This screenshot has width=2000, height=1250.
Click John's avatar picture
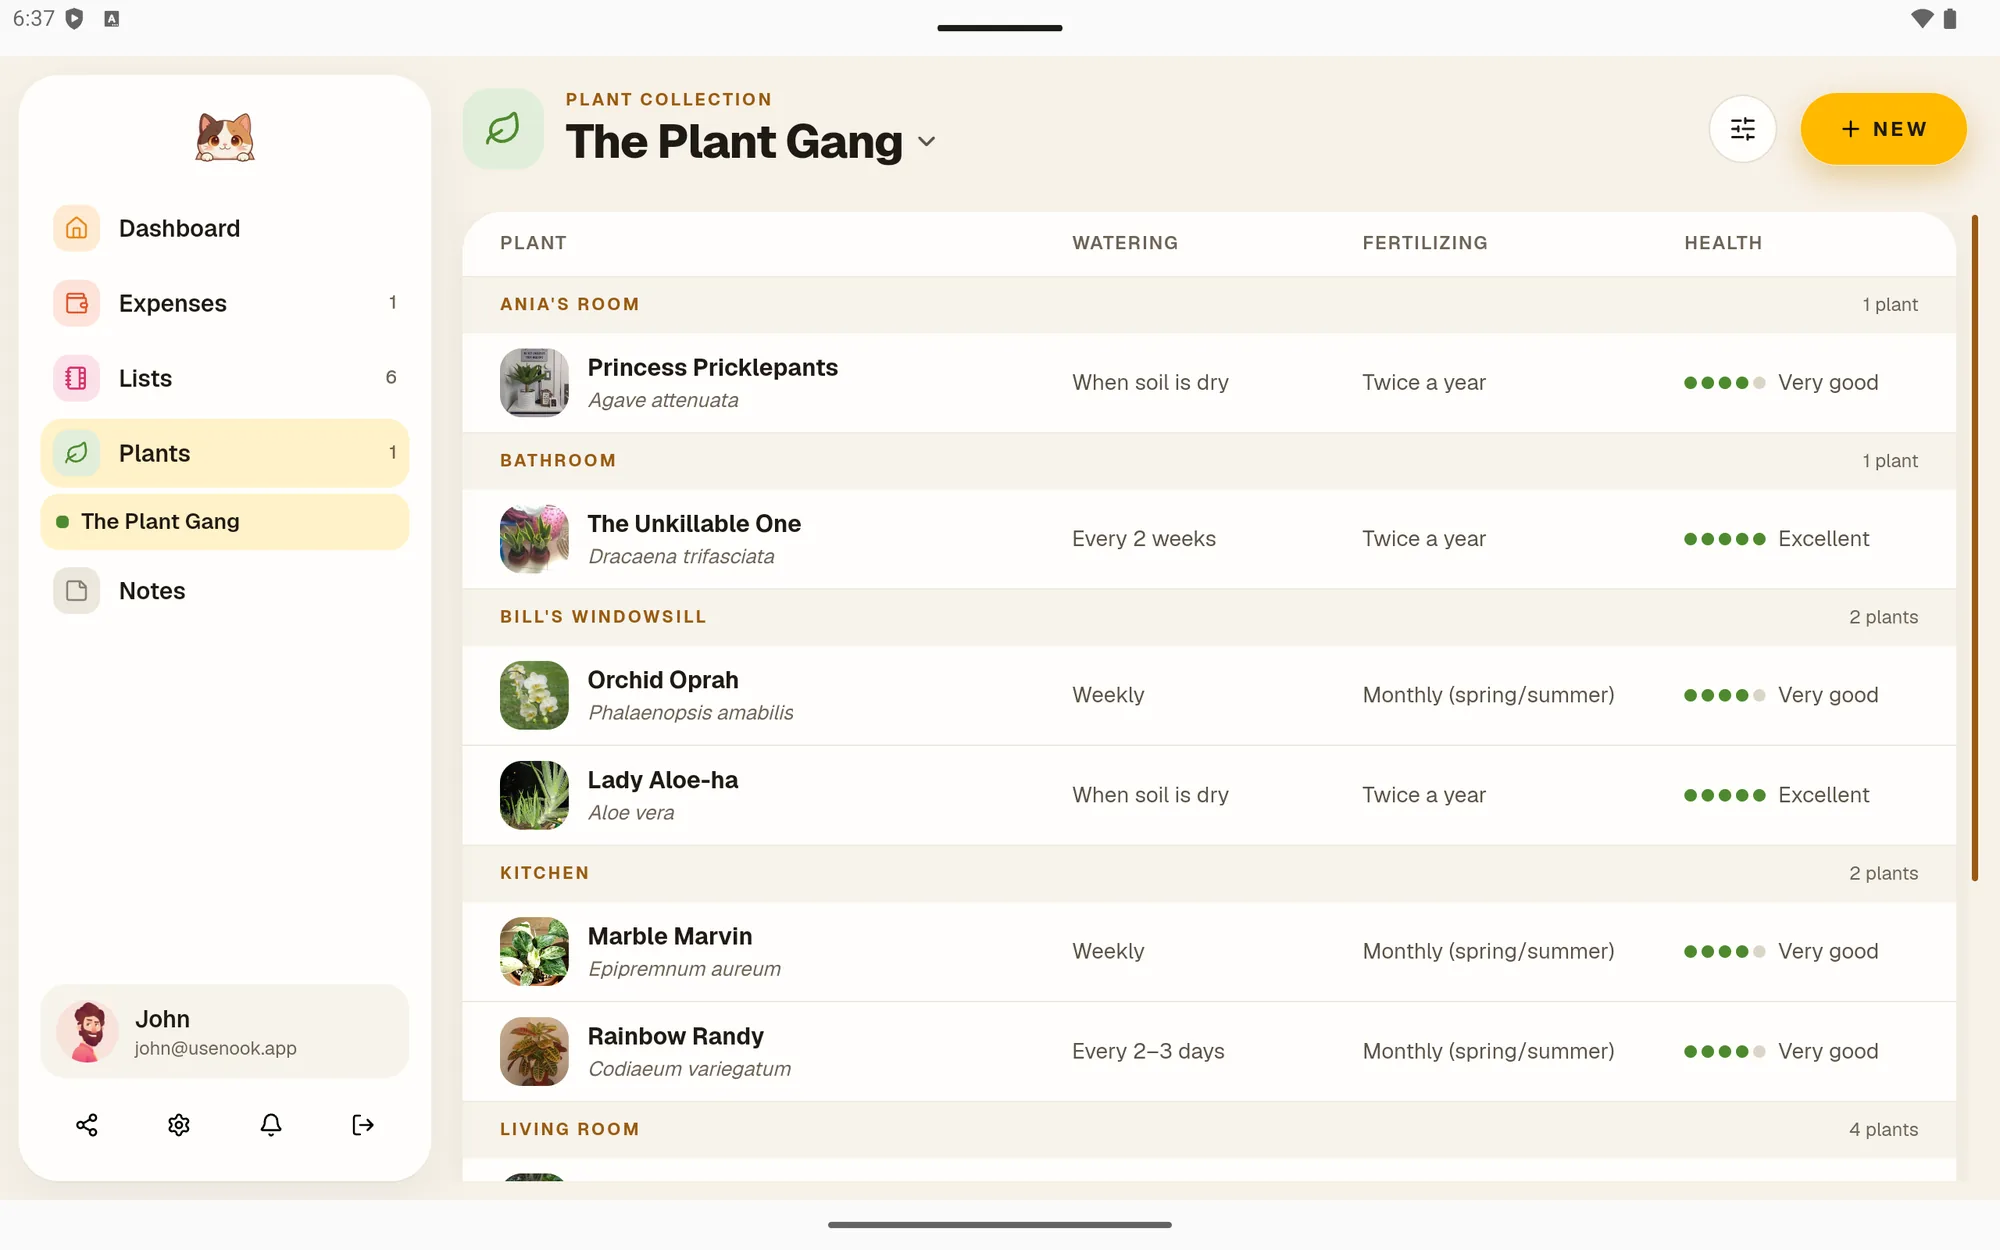[88, 1032]
